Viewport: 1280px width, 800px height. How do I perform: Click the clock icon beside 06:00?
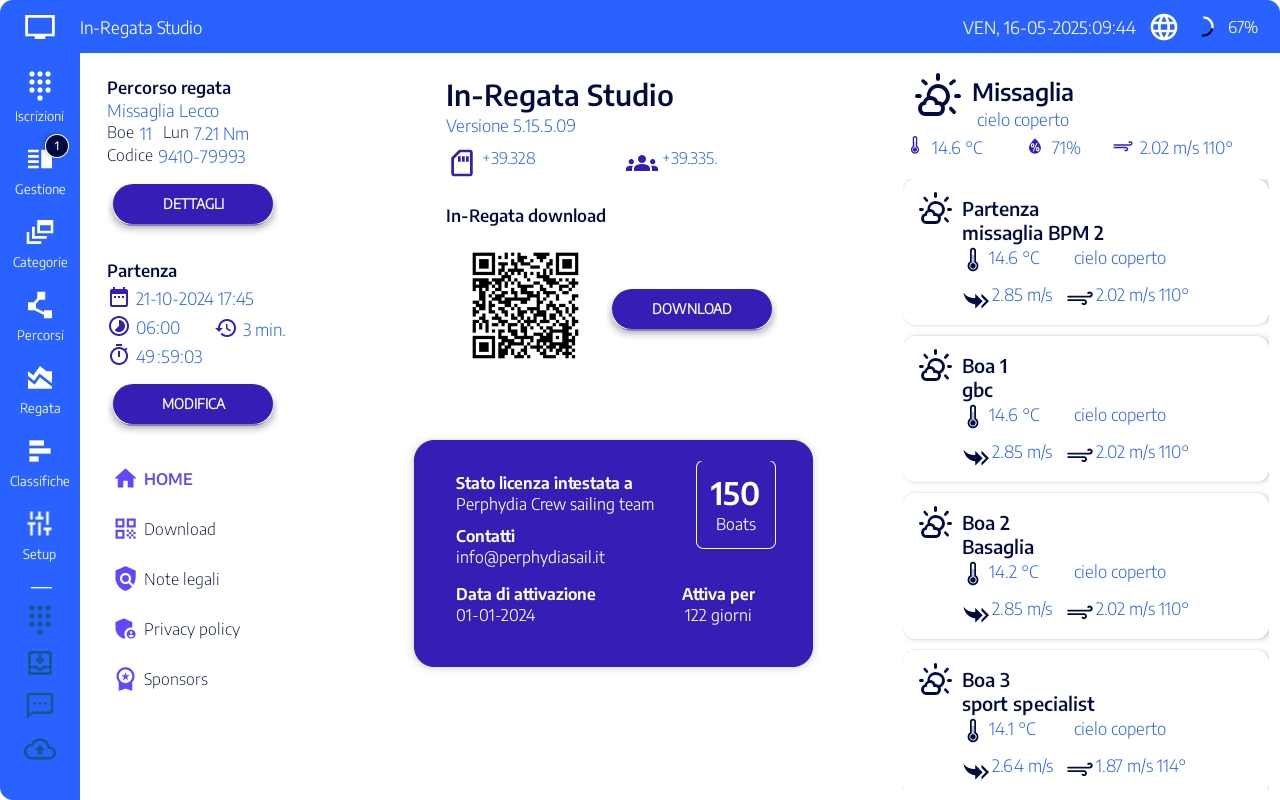tap(119, 326)
